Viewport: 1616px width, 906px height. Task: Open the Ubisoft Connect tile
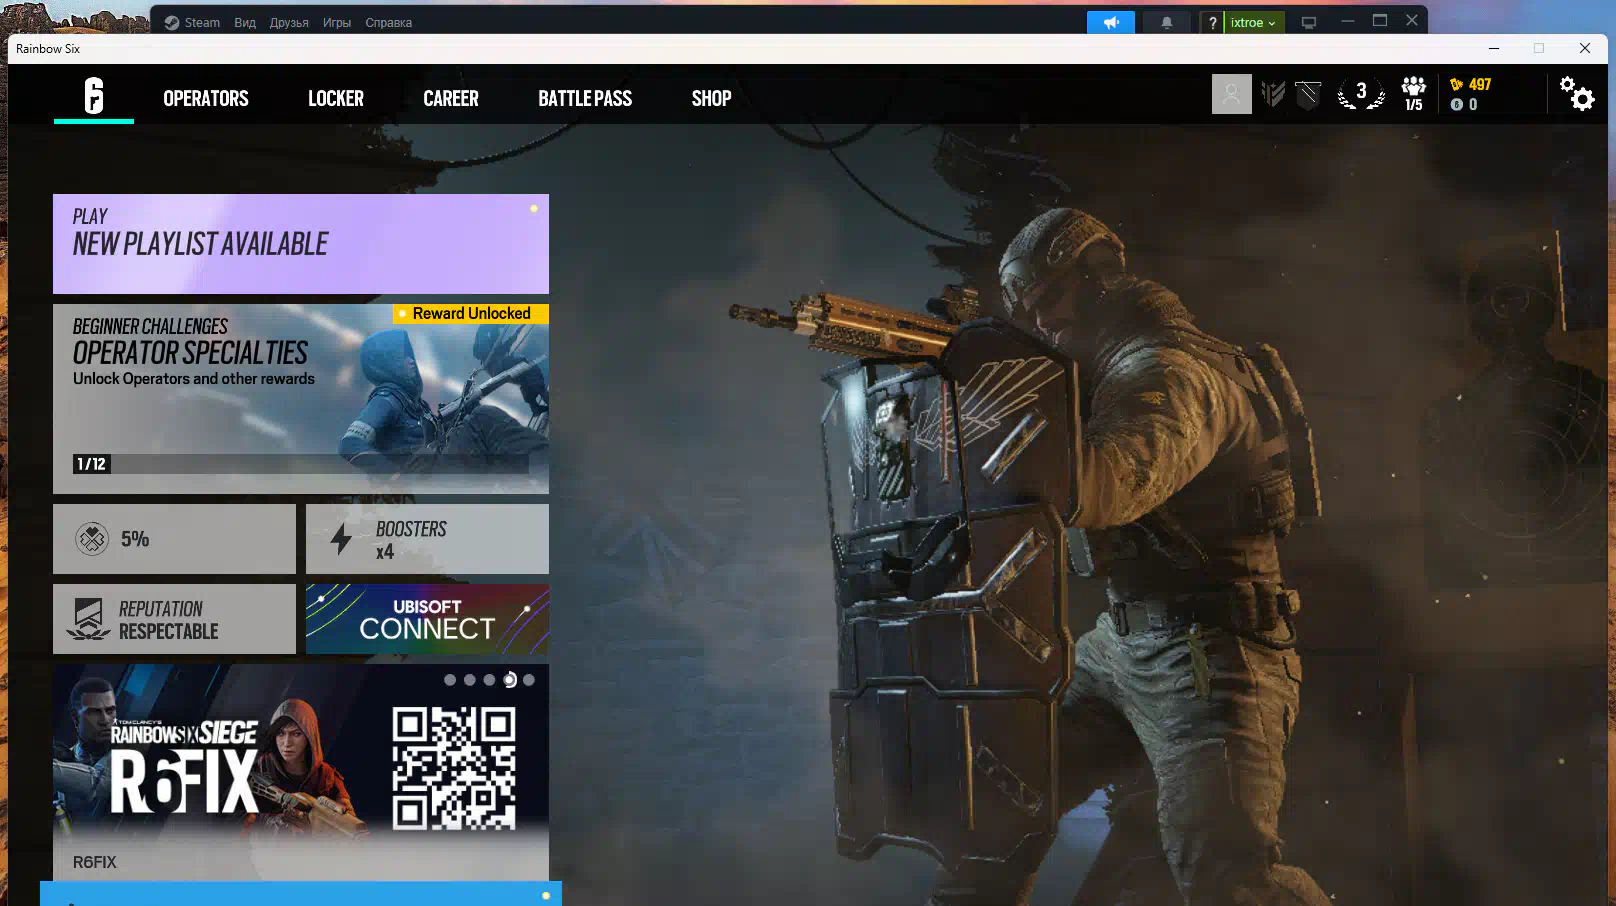(x=427, y=619)
